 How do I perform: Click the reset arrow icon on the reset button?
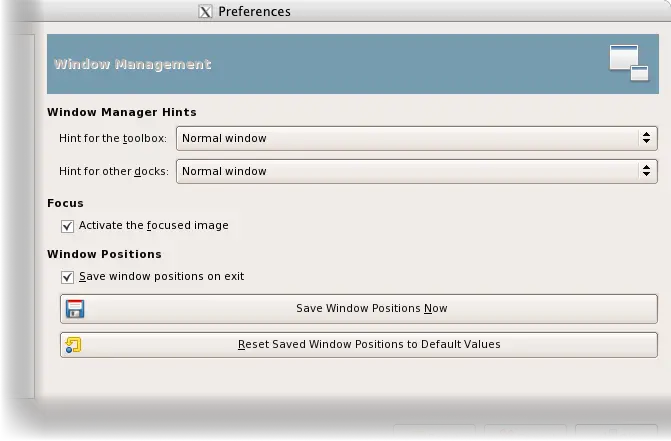coord(73,345)
